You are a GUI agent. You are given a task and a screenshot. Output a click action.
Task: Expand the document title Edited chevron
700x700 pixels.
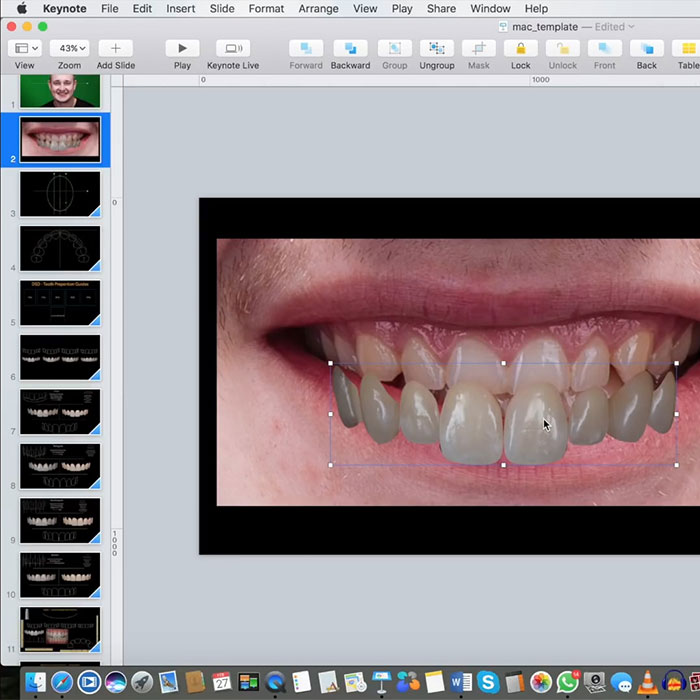tap(631, 27)
